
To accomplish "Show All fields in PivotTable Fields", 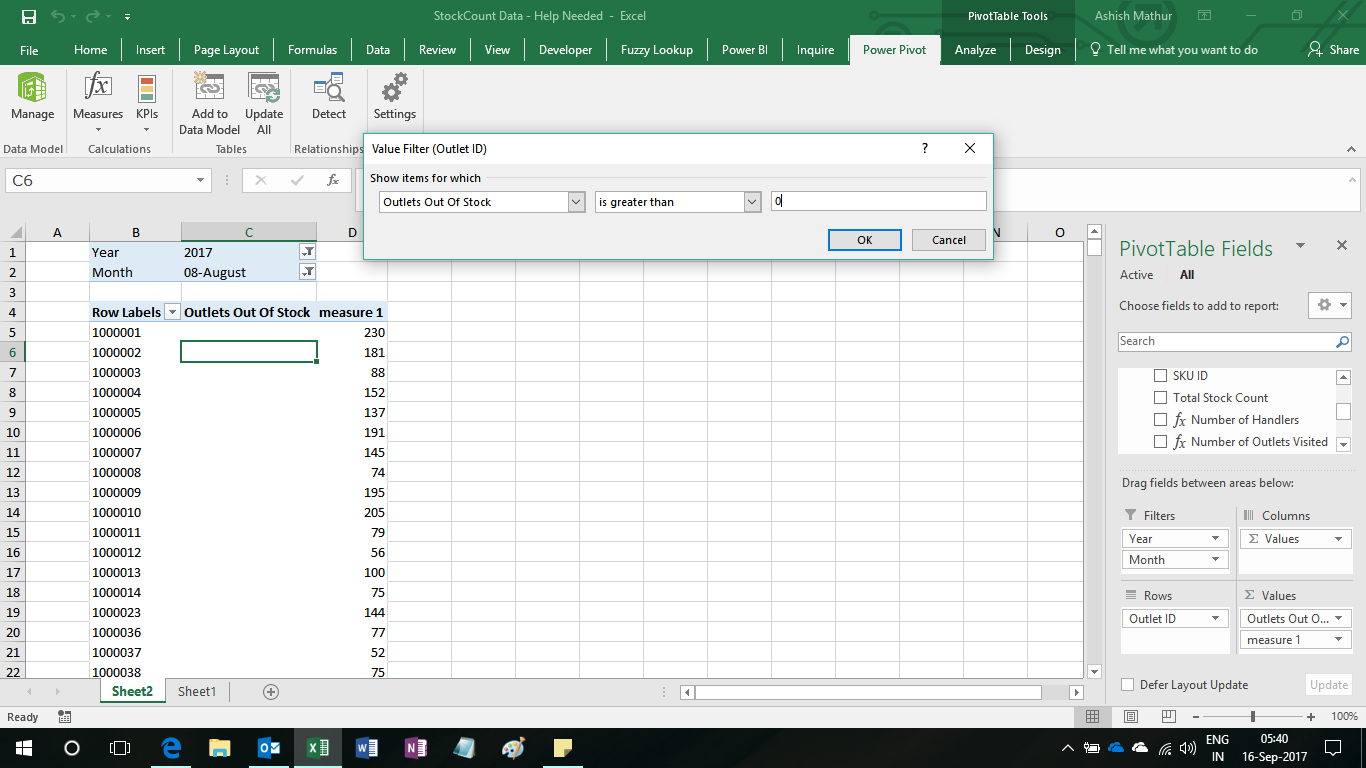I will point(1187,275).
